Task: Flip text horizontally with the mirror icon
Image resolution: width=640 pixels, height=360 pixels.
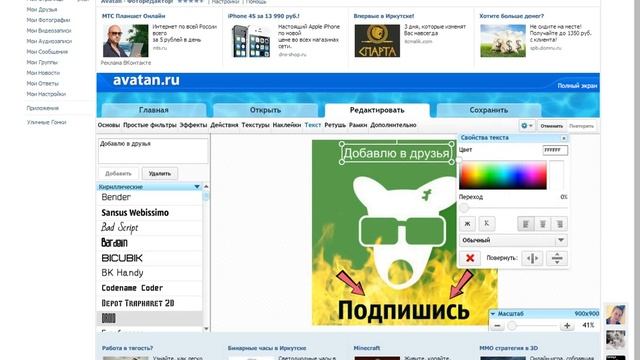Action: click(x=532, y=258)
